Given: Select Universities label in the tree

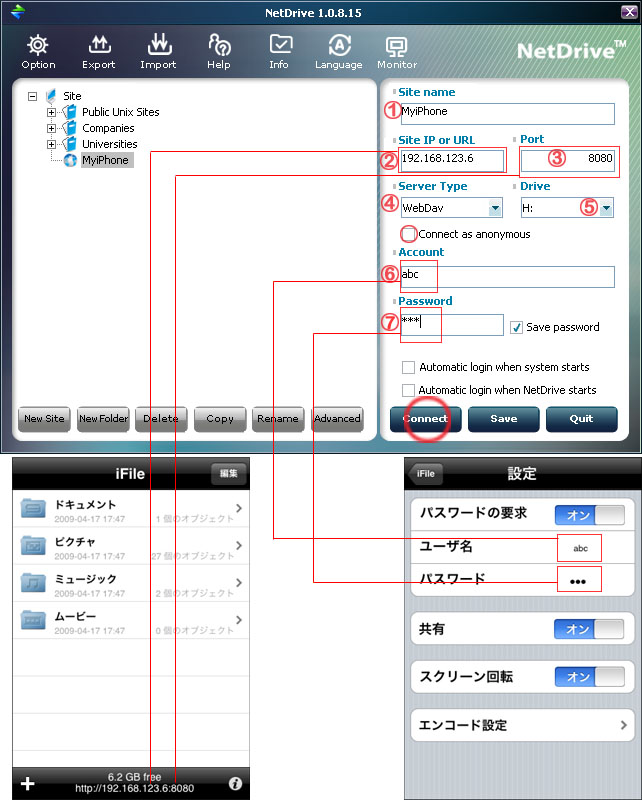Looking at the screenshot, I should pos(110,144).
